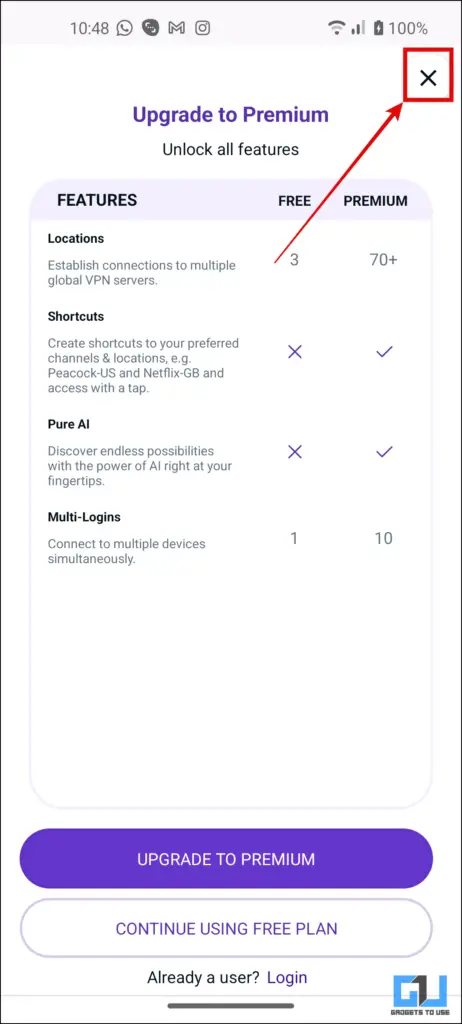Select the Multi-Logins feature title
Viewport: 462px width, 1024px height.
coord(84,517)
